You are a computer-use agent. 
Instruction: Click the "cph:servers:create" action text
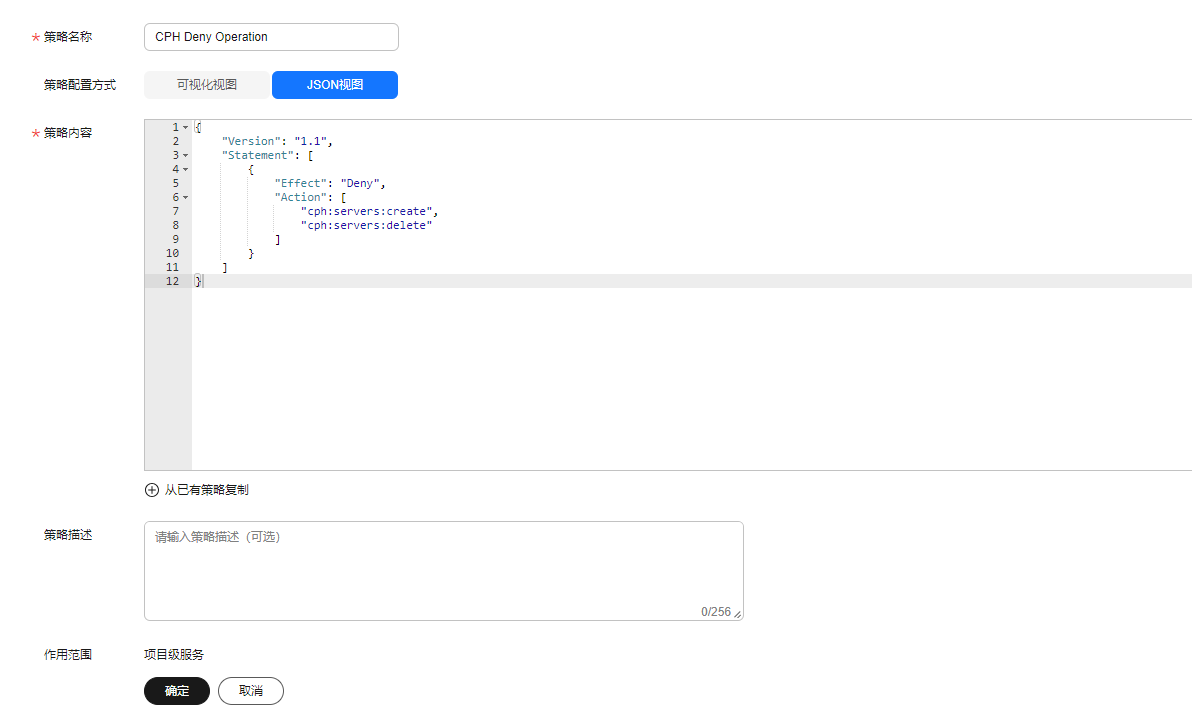point(369,211)
